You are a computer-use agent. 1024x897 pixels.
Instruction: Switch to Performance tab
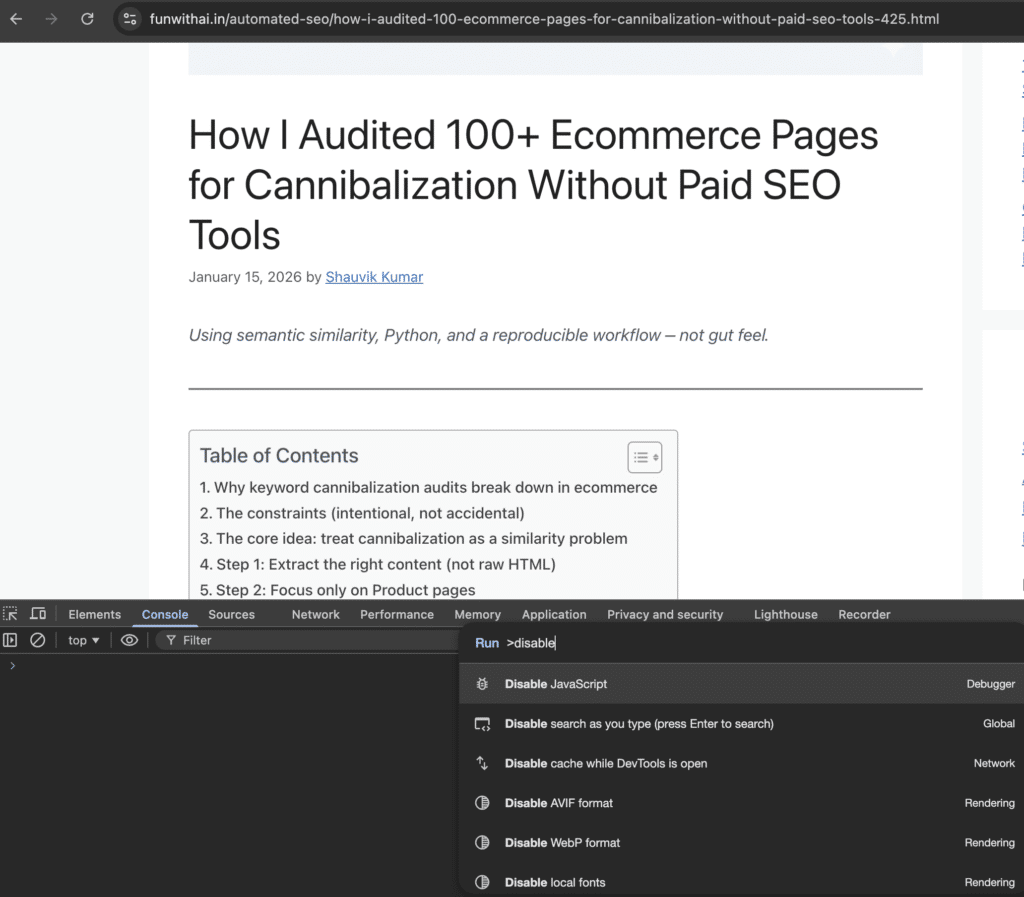point(396,614)
